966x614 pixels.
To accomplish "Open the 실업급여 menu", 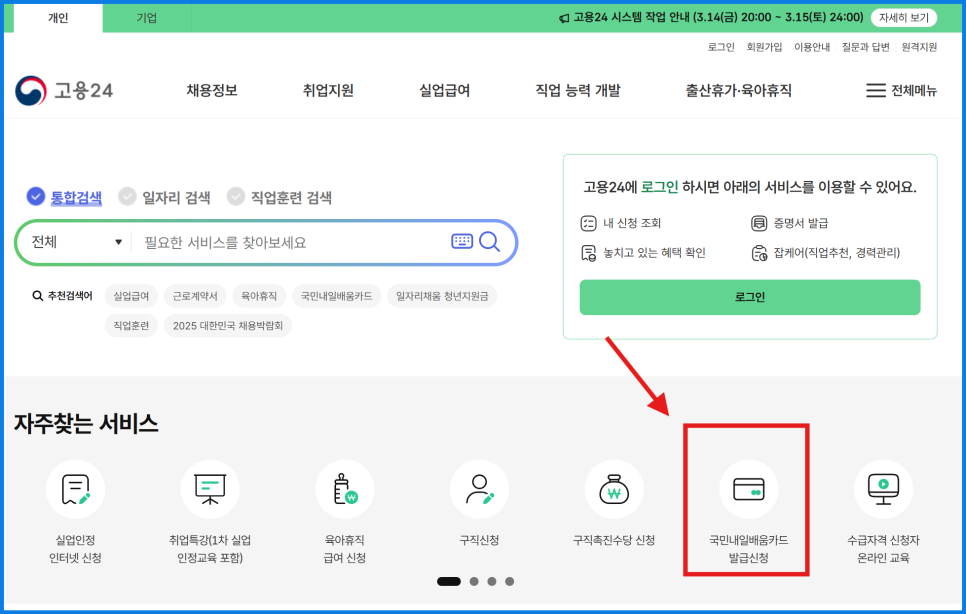I will point(445,91).
